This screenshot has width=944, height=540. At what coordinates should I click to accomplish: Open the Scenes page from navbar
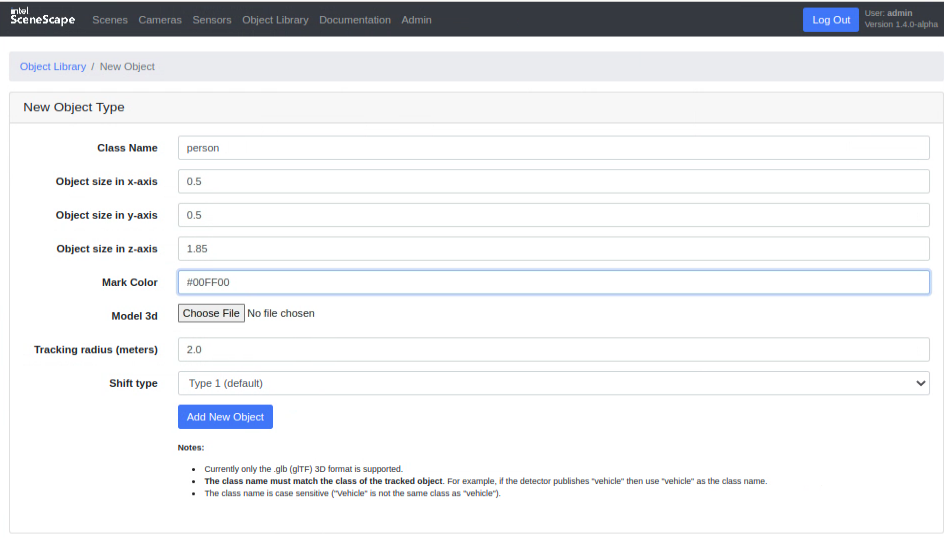click(x=109, y=20)
